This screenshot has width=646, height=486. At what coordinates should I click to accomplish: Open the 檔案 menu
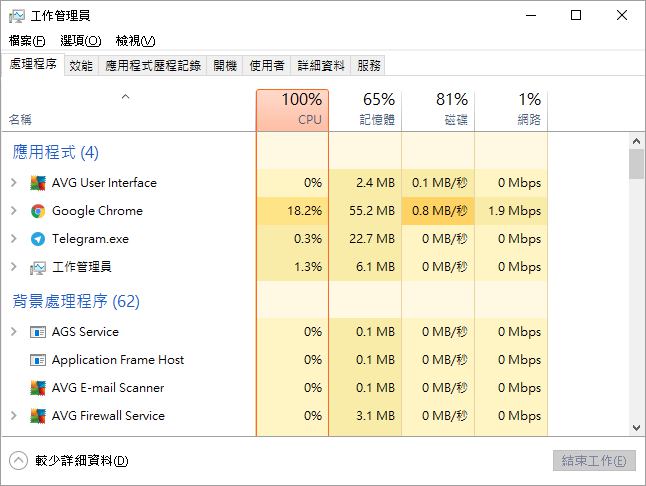[27, 41]
